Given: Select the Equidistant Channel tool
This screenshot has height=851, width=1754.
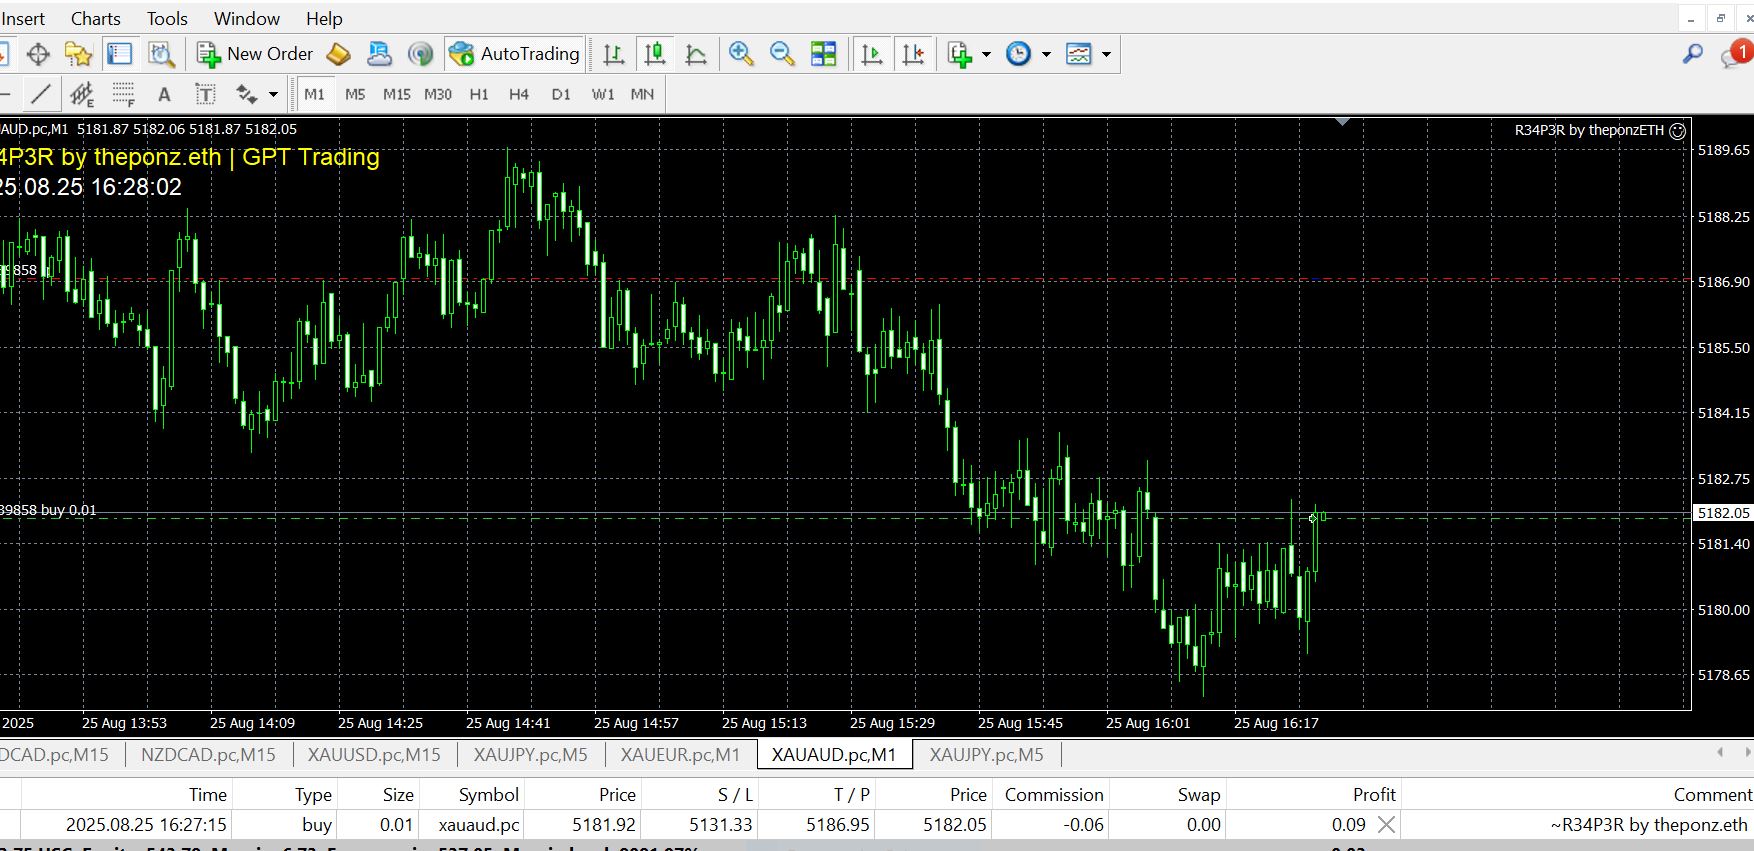Looking at the screenshot, I should (x=82, y=94).
